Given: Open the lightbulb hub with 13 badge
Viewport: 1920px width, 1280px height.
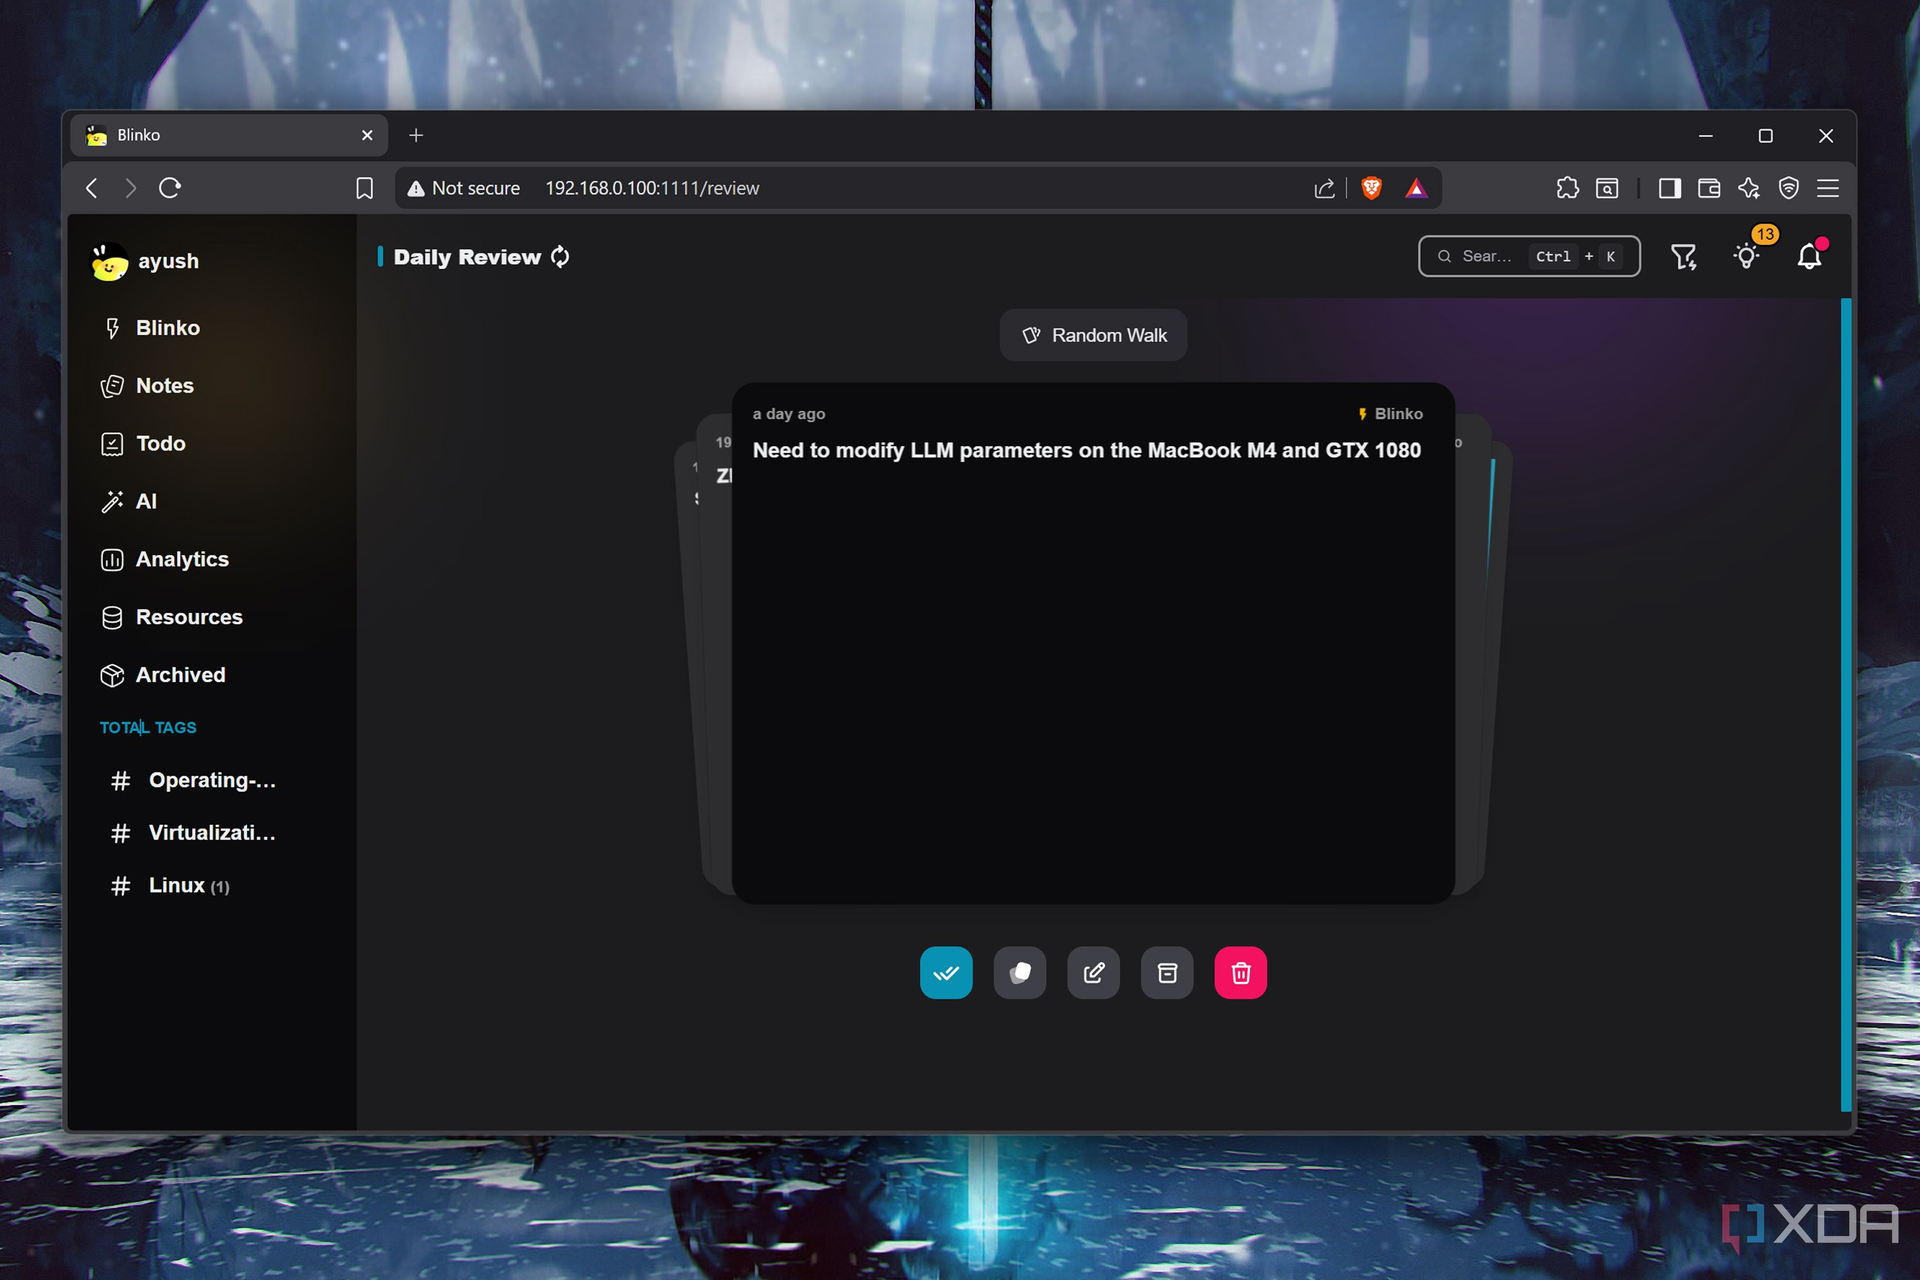Looking at the screenshot, I should (1747, 257).
